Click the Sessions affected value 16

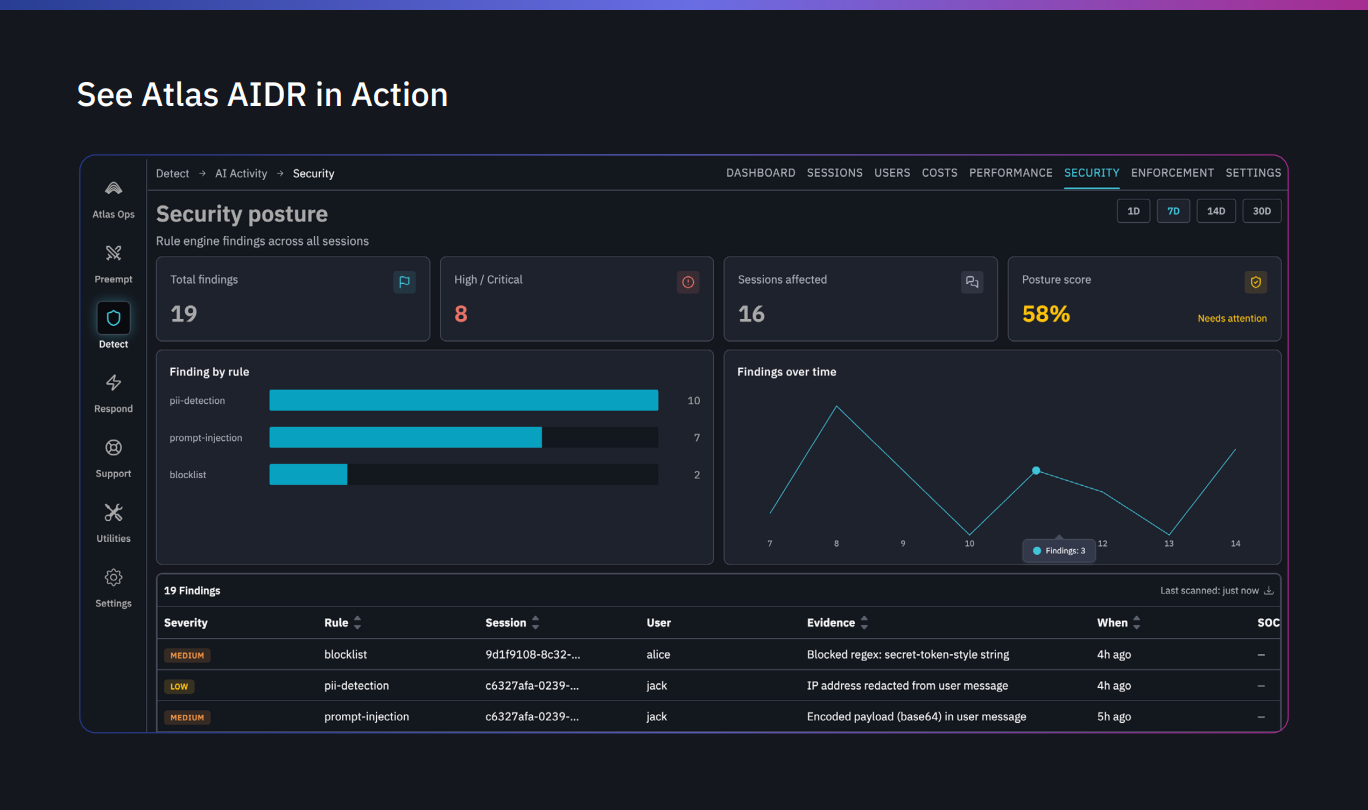tap(752, 314)
